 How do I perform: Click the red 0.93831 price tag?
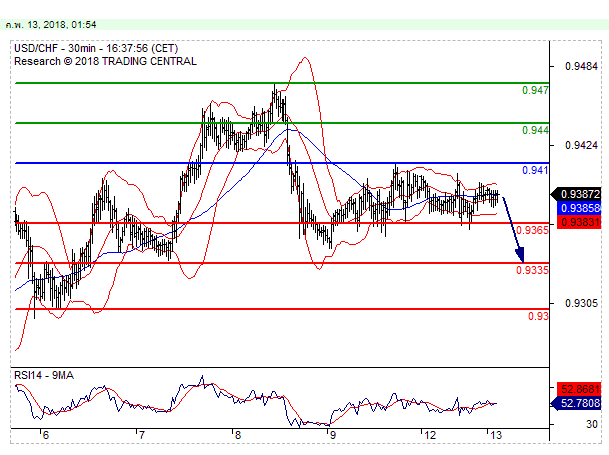click(x=579, y=222)
